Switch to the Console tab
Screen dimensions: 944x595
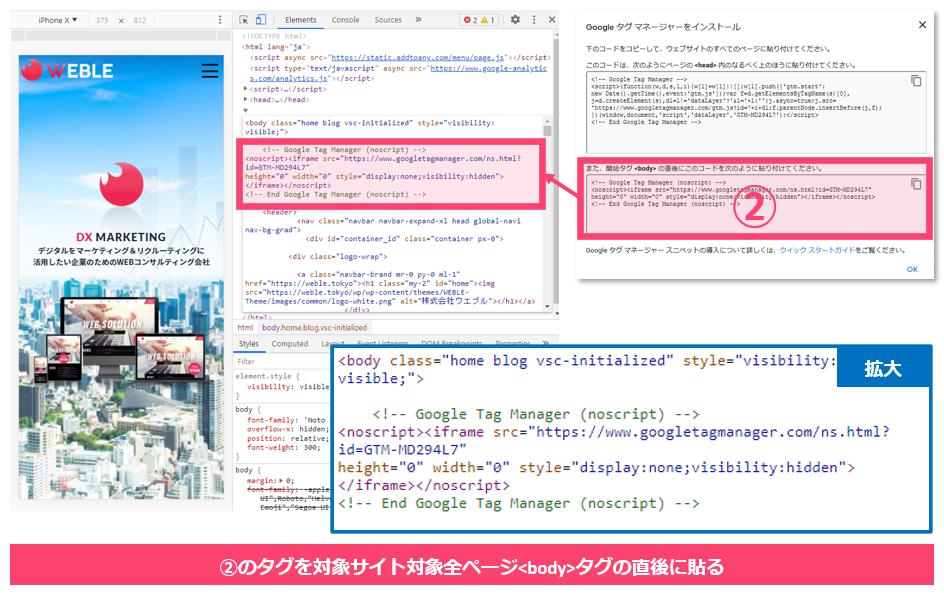point(346,20)
